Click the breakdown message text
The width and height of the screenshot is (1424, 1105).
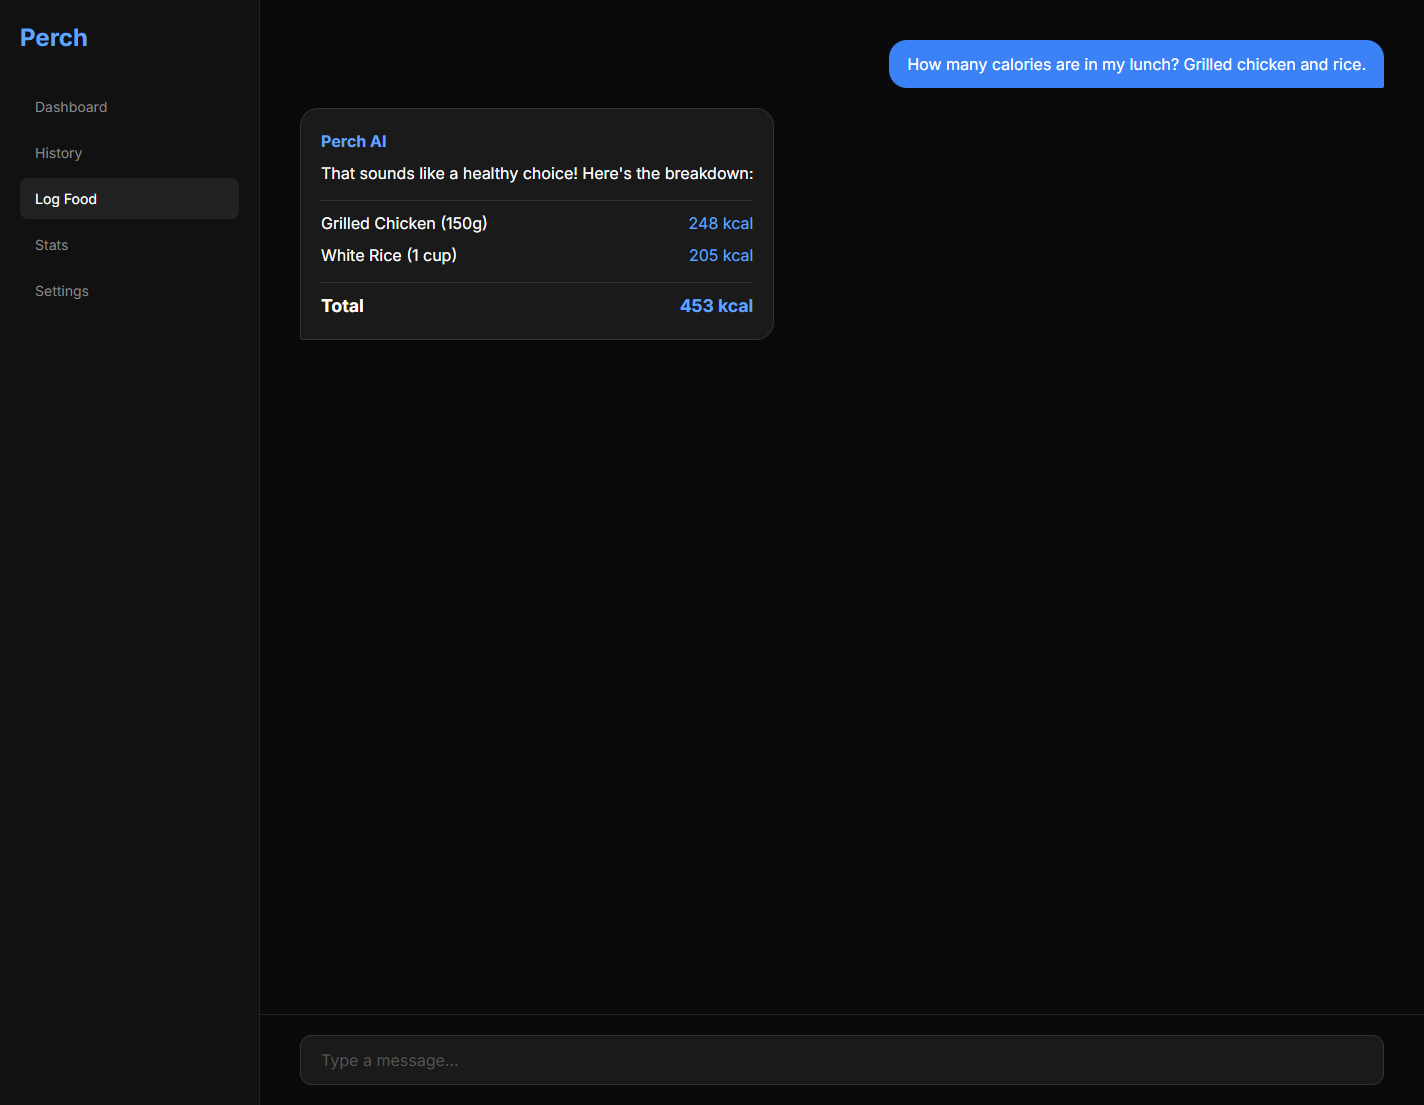pos(537,173)
